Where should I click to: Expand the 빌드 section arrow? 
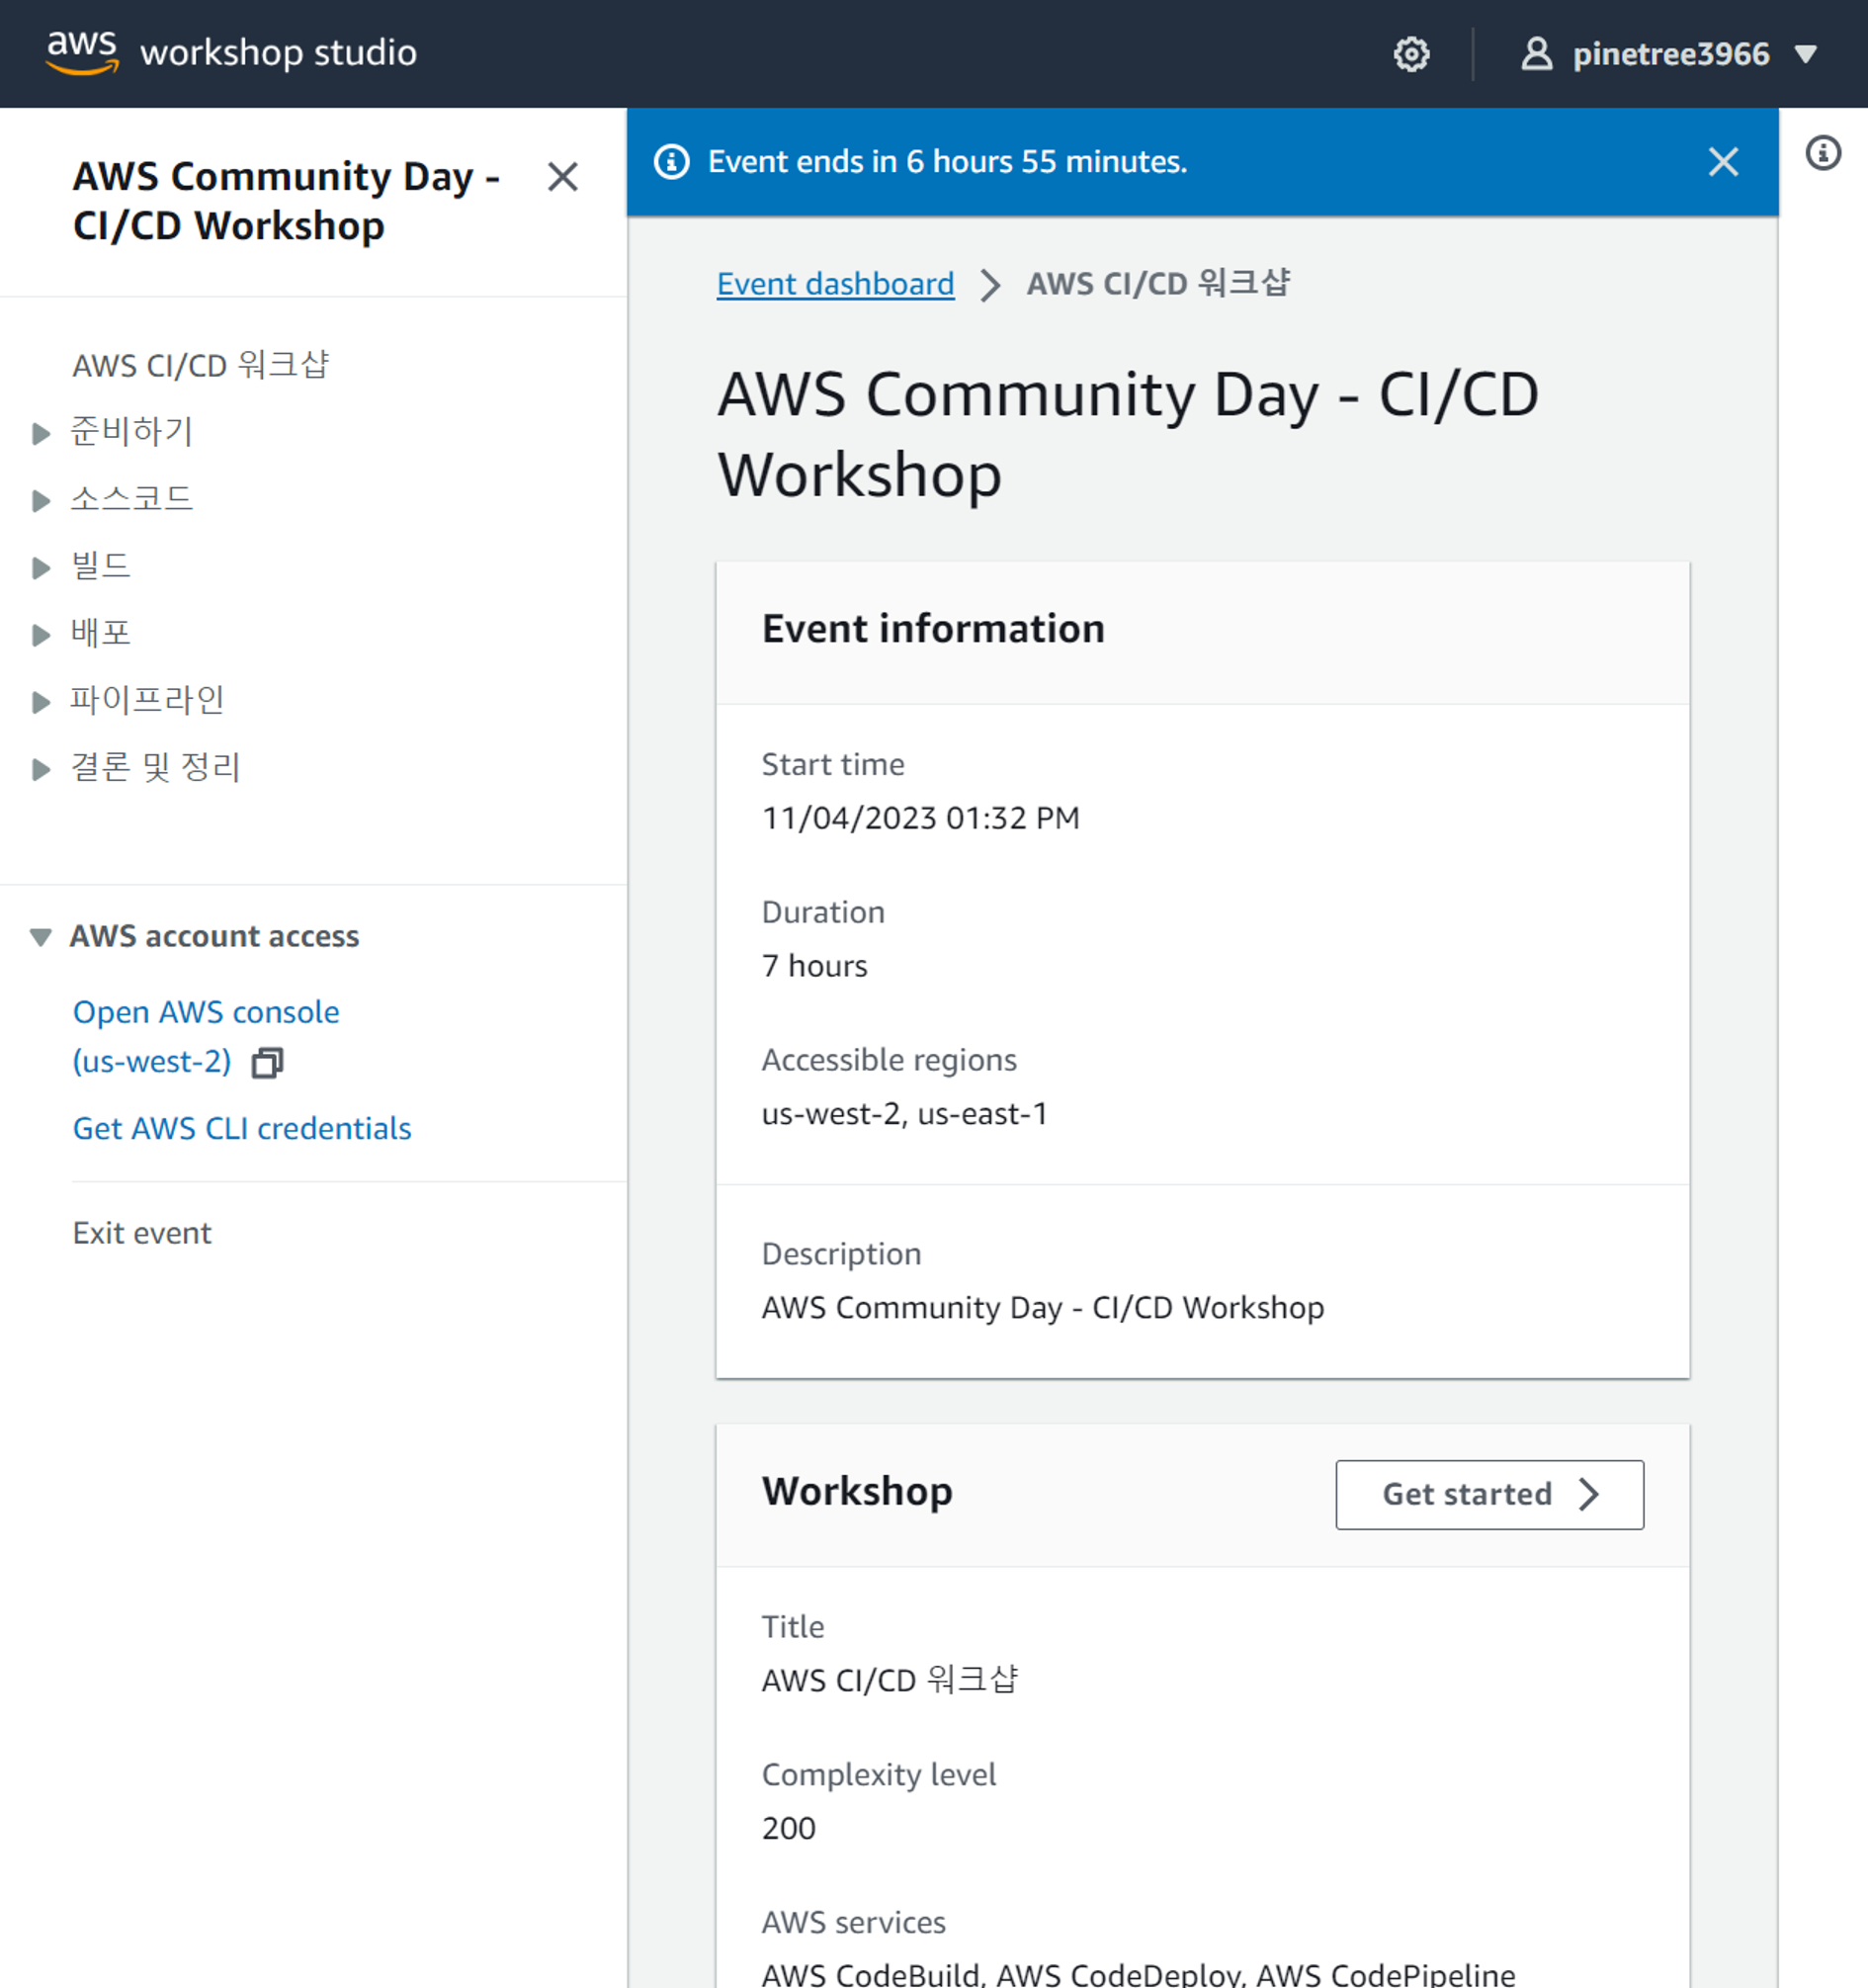[x=41, y=567]
